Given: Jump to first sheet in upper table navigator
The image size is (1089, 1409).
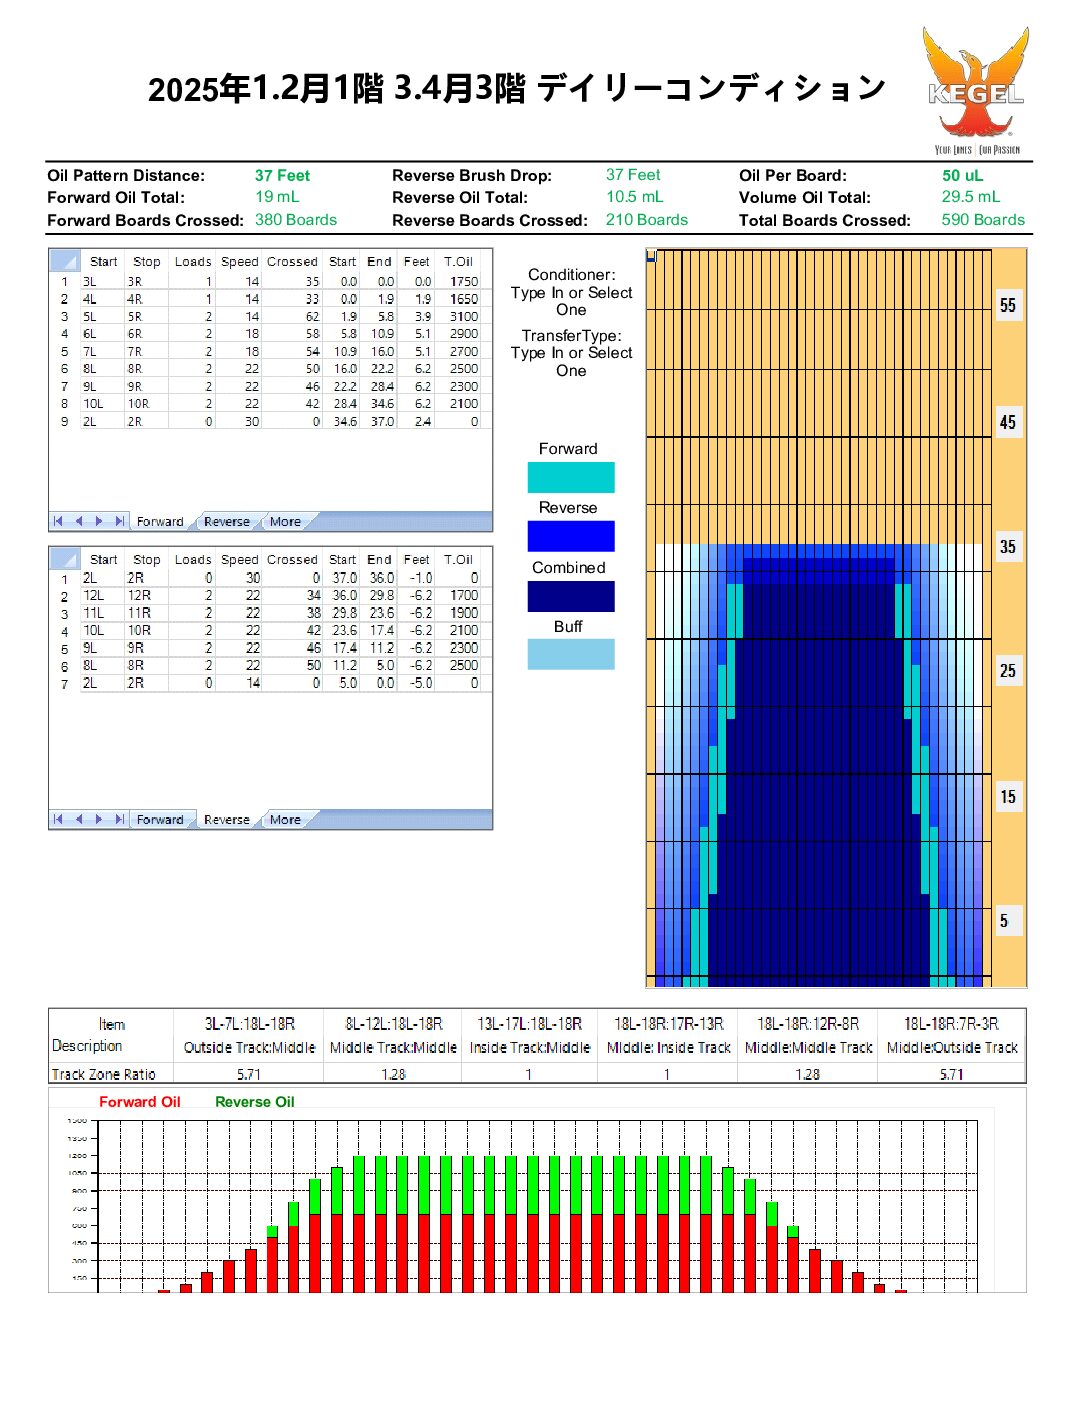Looking at the screenshot, I should pos(58,521).
